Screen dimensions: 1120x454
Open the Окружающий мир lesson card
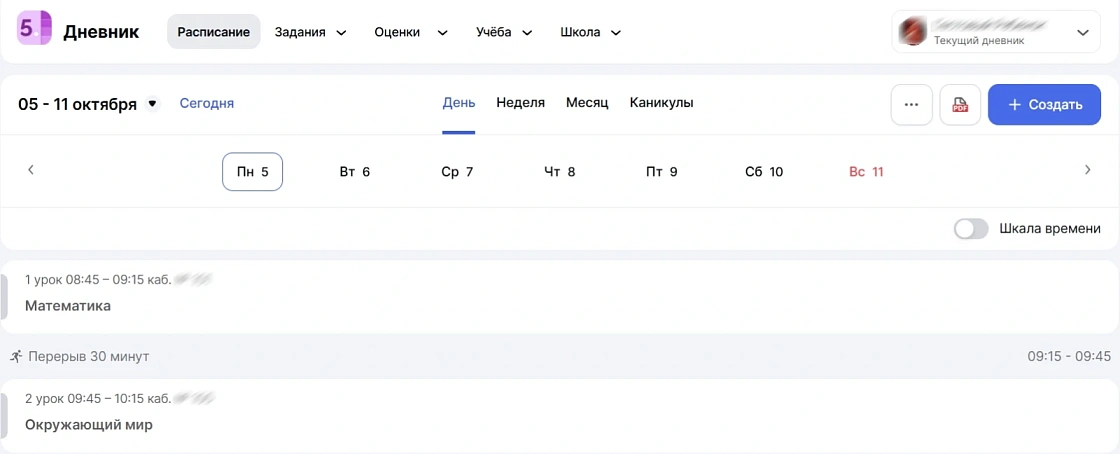coord(560,416)
